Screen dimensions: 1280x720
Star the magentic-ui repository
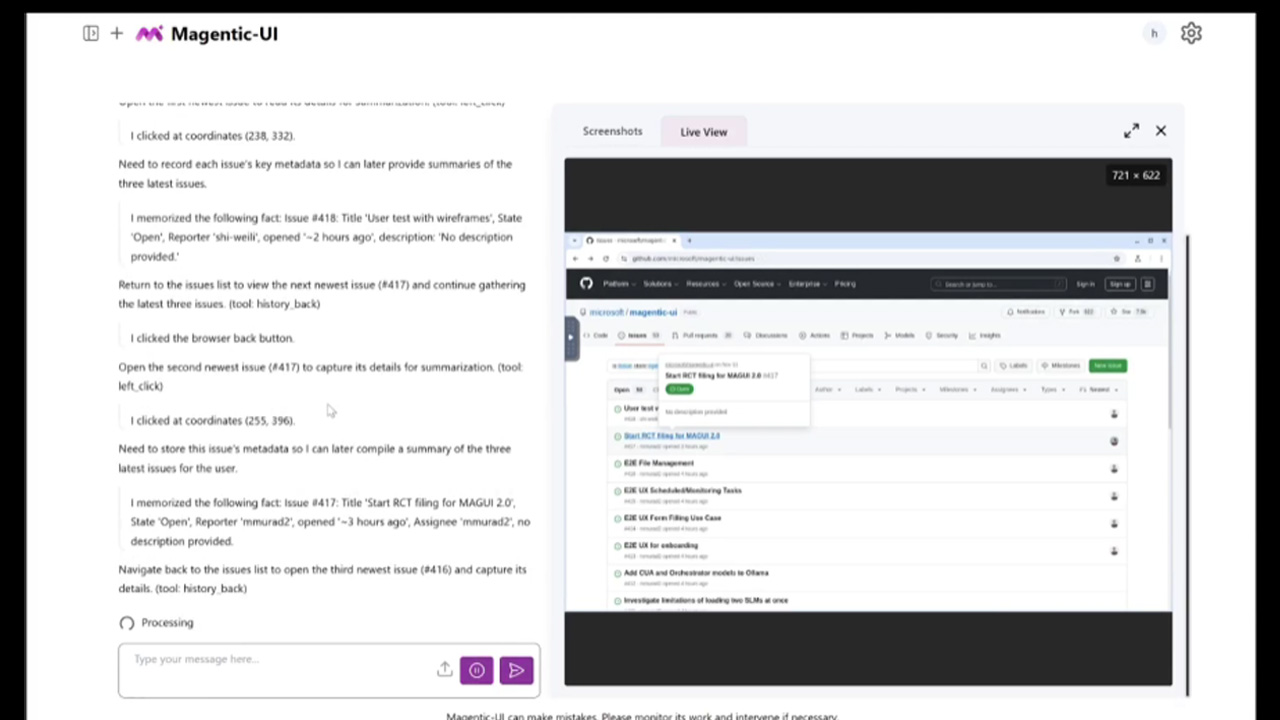tap(1129, 312)
